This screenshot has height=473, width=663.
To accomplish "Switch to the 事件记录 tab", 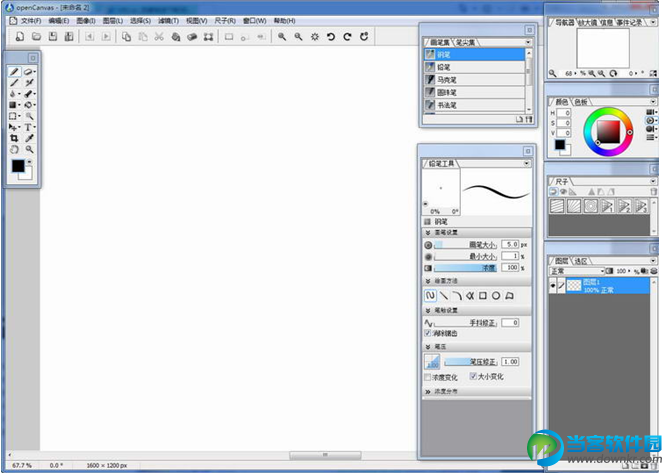I will click(629, 22).
